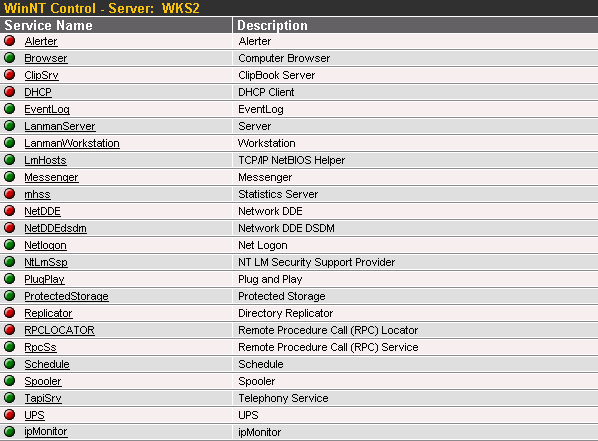The image size is (598, 441).
Task: Click the red status icon next to mhss
Action: click(x=10, y=194)
